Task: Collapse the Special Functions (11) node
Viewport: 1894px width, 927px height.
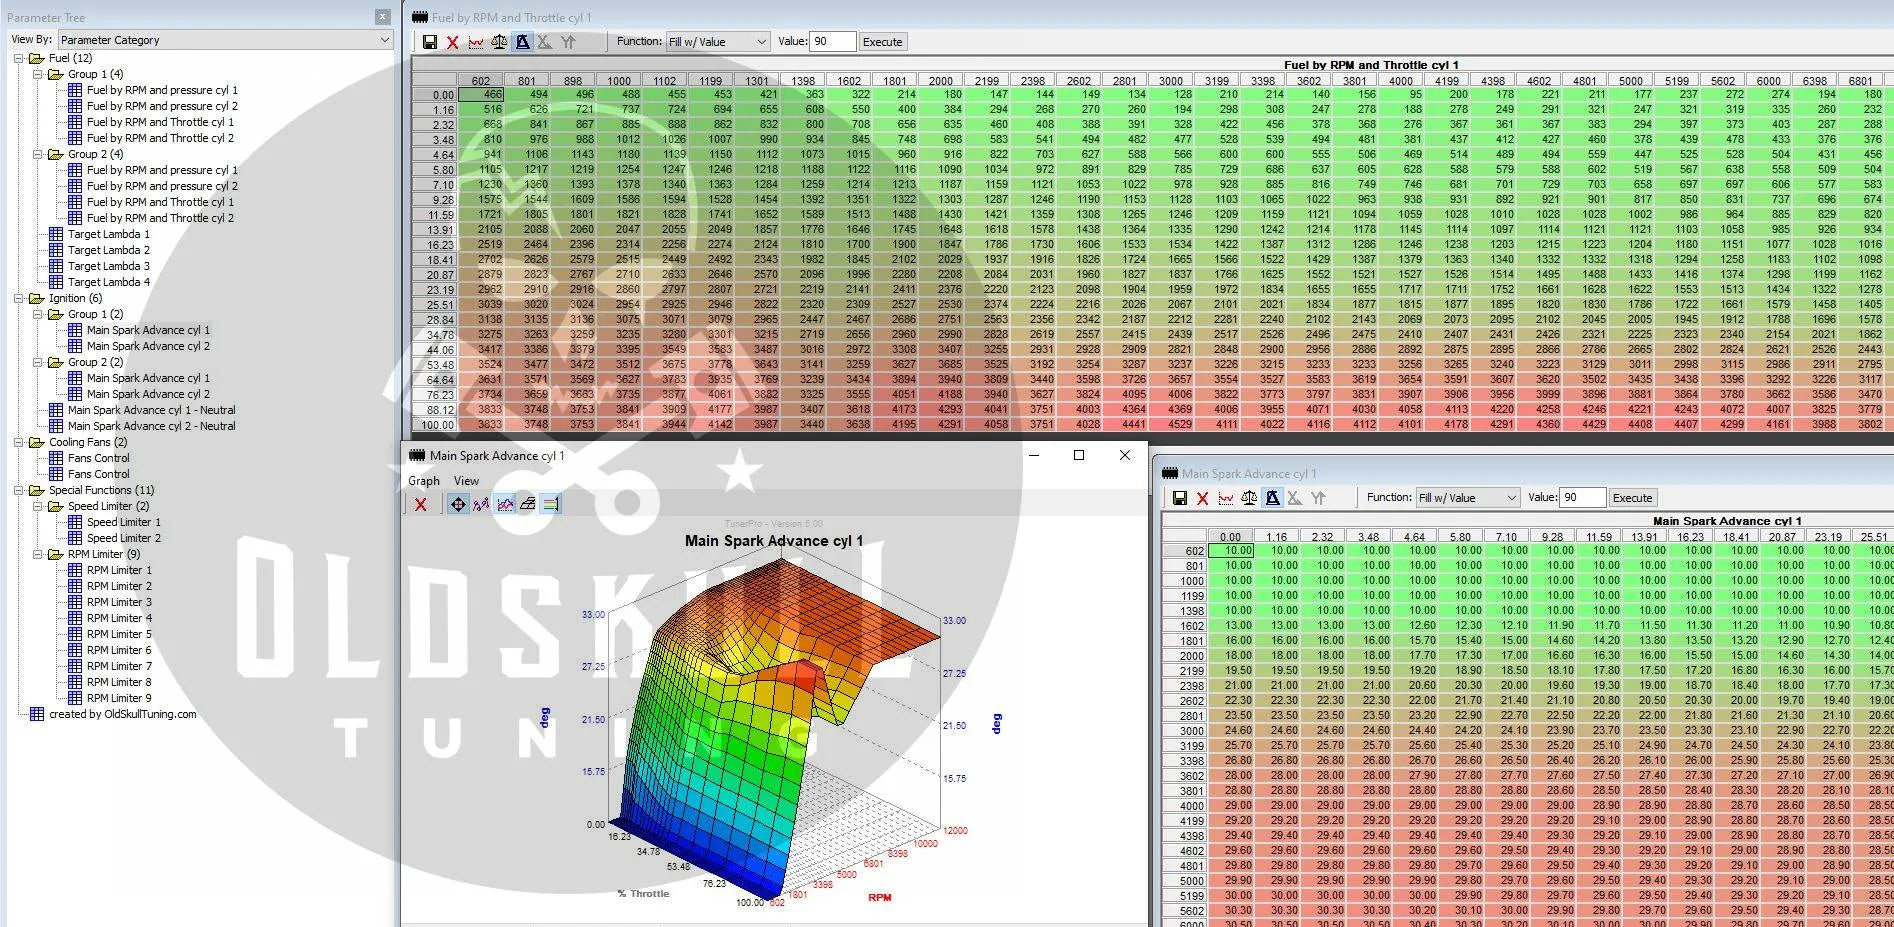Action: coord(18,490)
